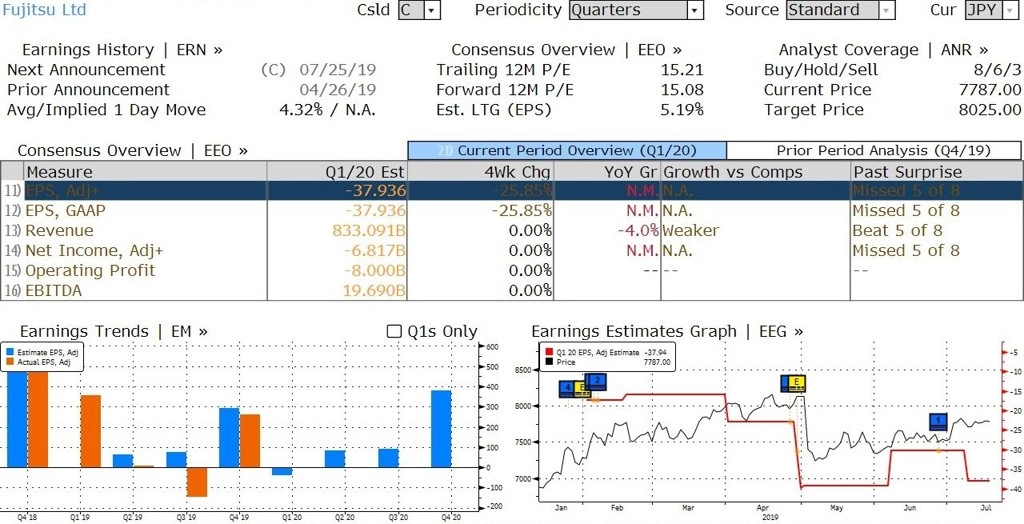
Task: Click the Q4'19 blue estimate bar
Action: [229, 438]
